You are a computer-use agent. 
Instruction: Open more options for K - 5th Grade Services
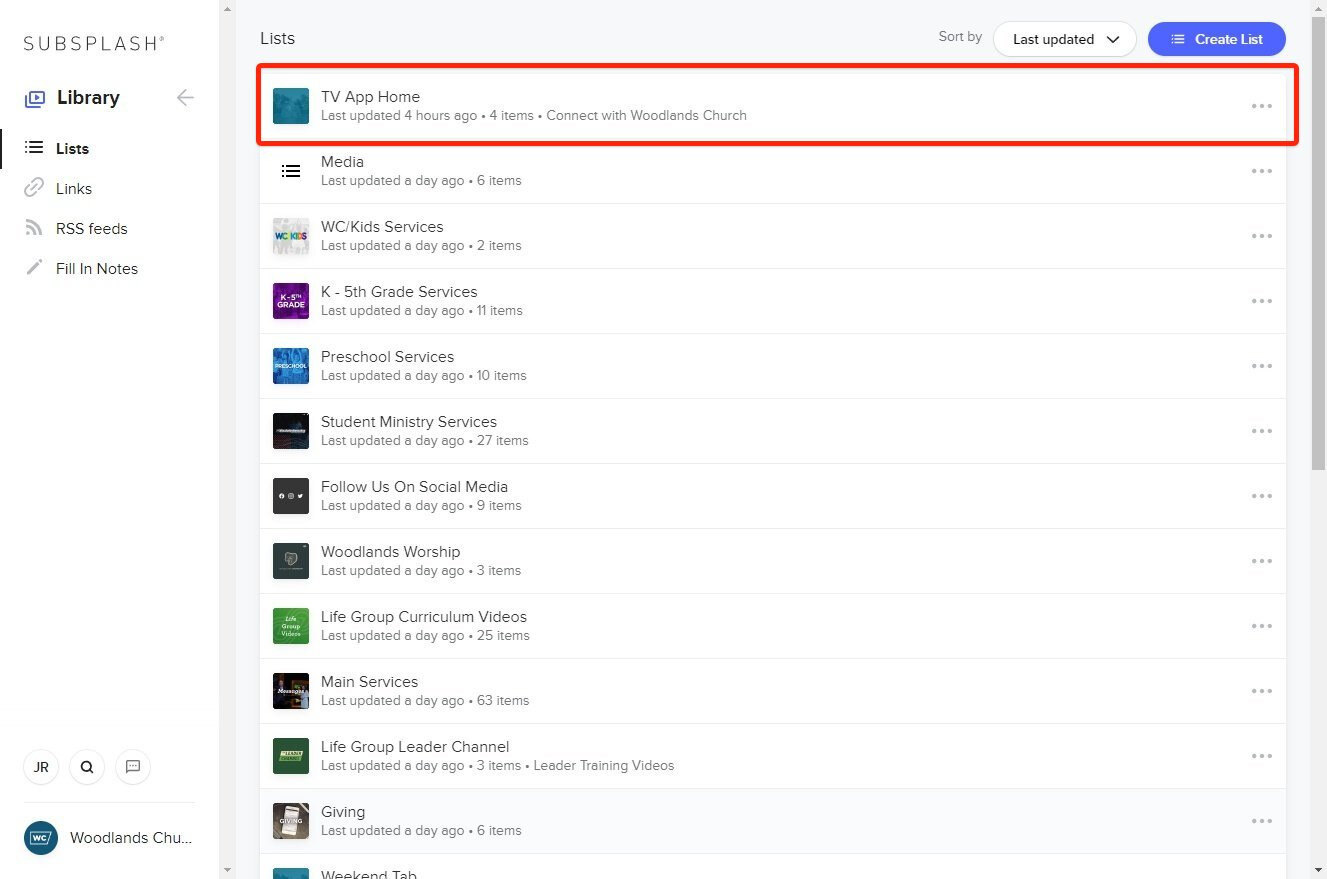(x=1262, y=301)
